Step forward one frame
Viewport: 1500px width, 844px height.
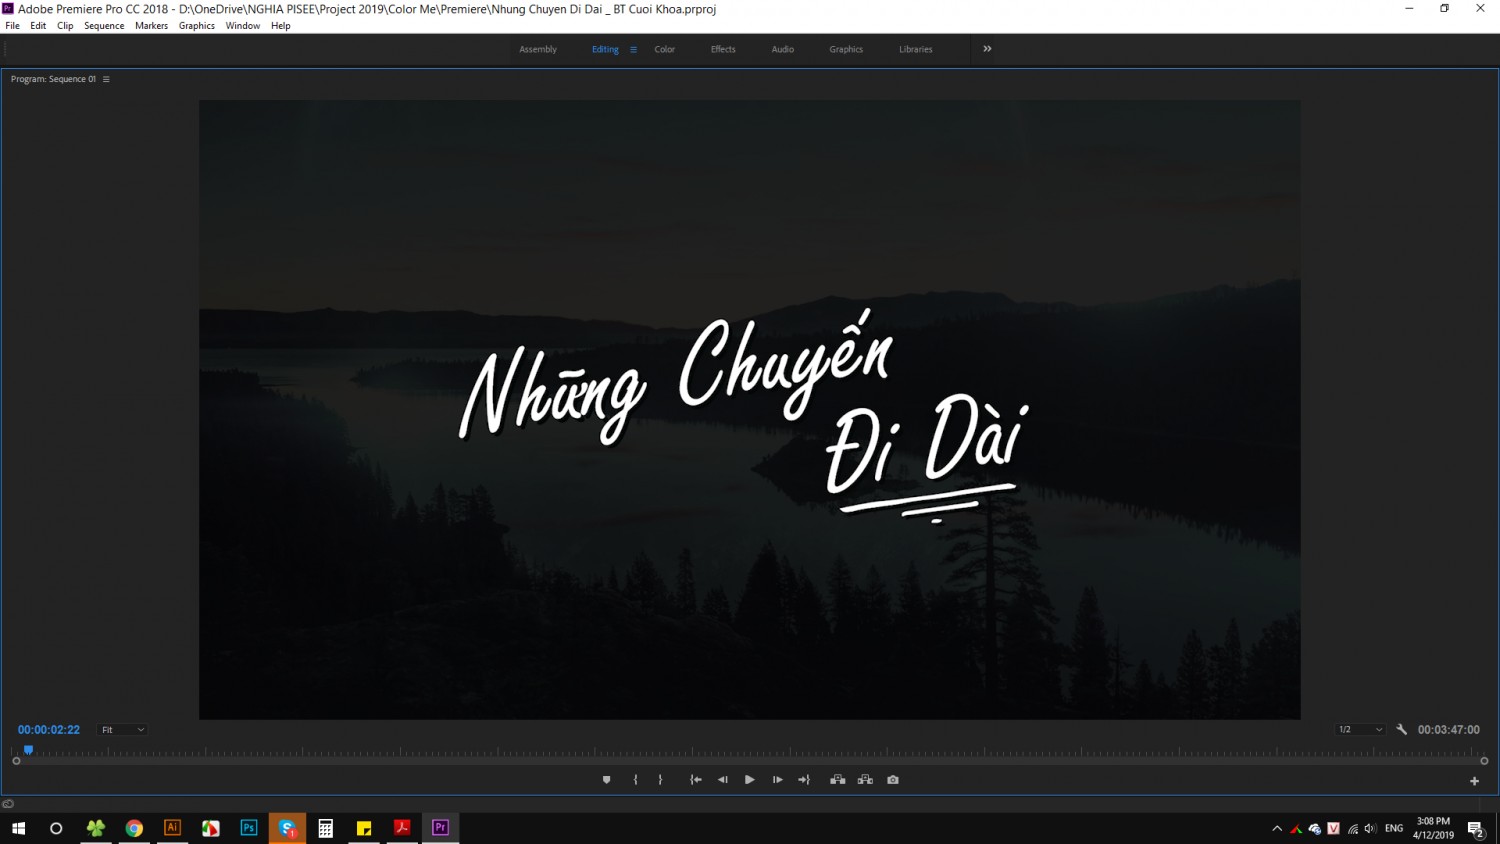[x=777, y=780]
